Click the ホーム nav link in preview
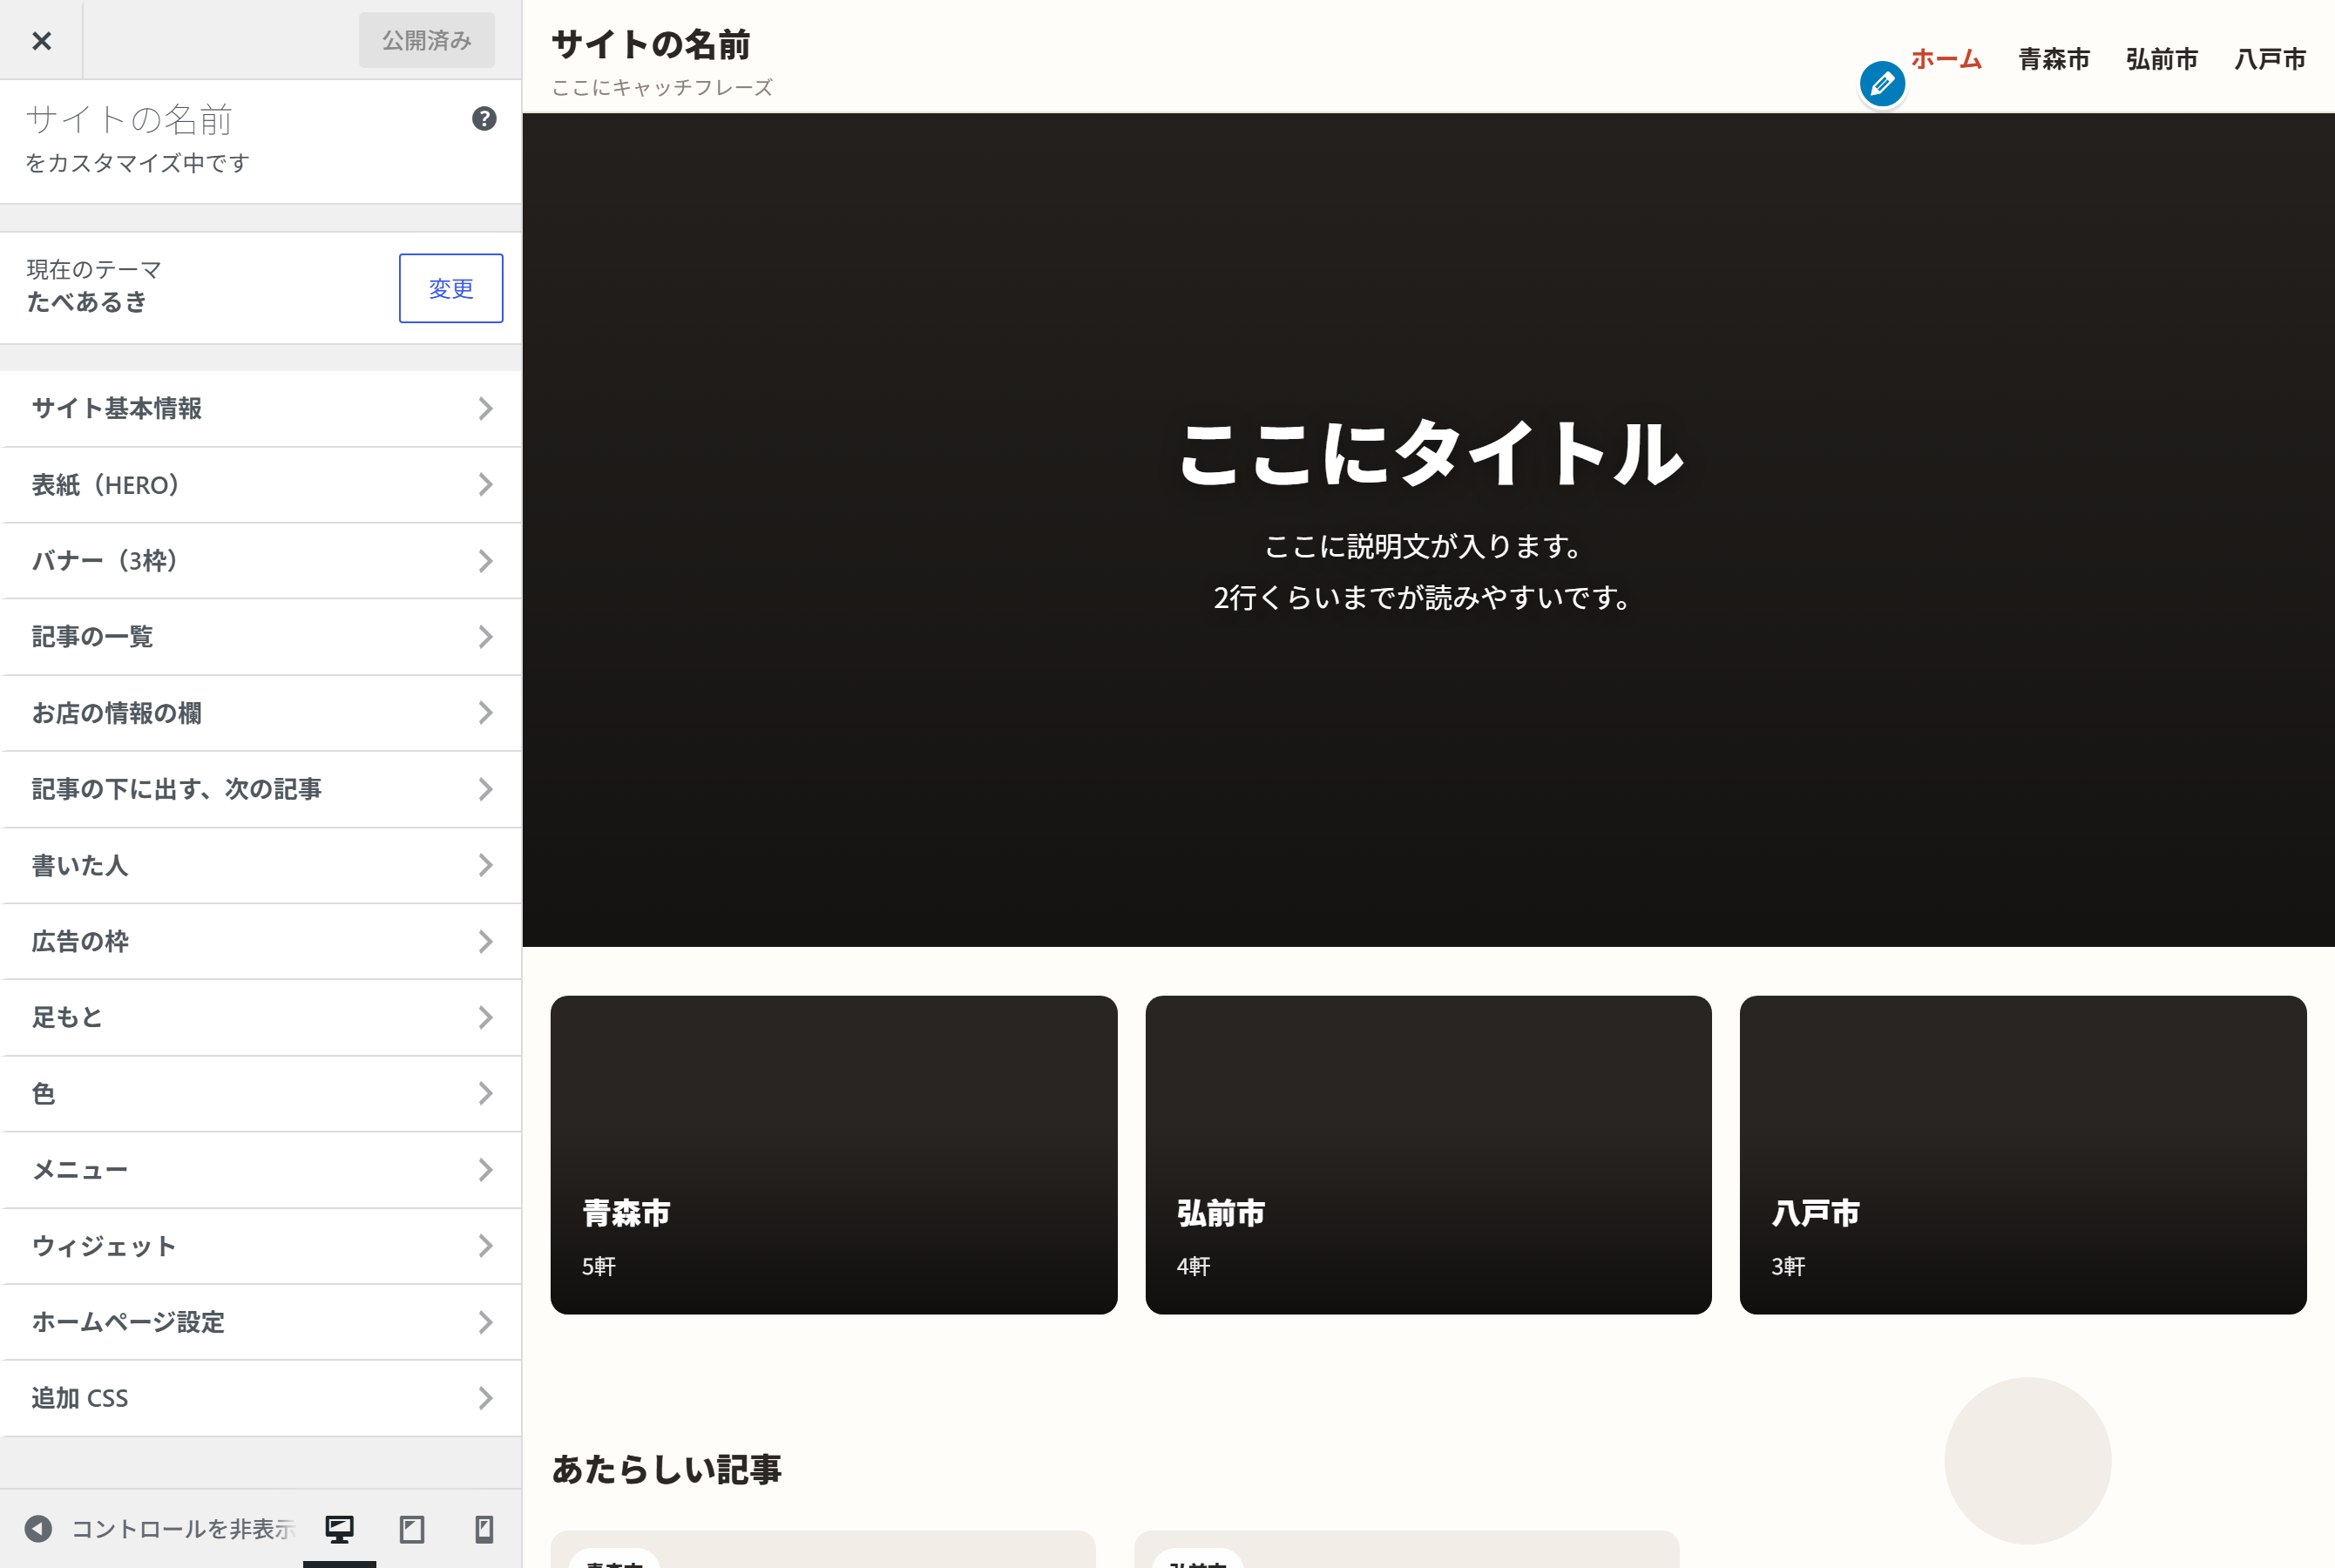This screenshot has height=1568, width=2335. (1946, 59)
